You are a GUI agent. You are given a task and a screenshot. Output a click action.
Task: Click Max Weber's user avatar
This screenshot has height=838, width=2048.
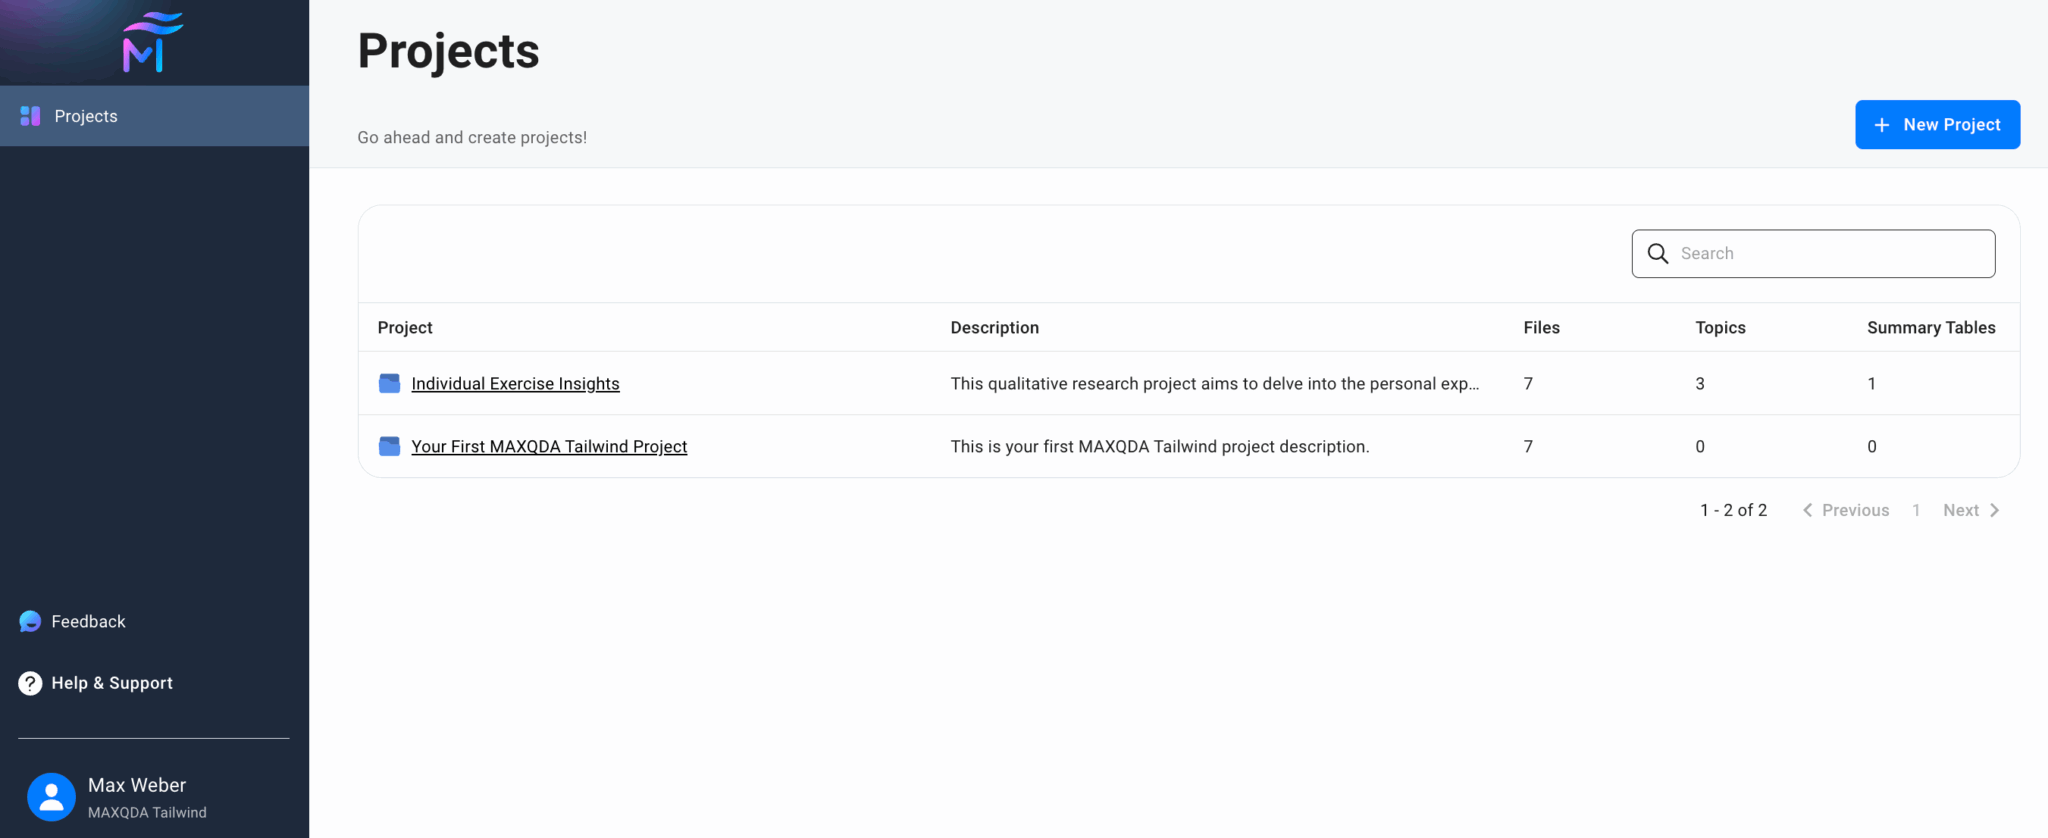coord(51,797)
